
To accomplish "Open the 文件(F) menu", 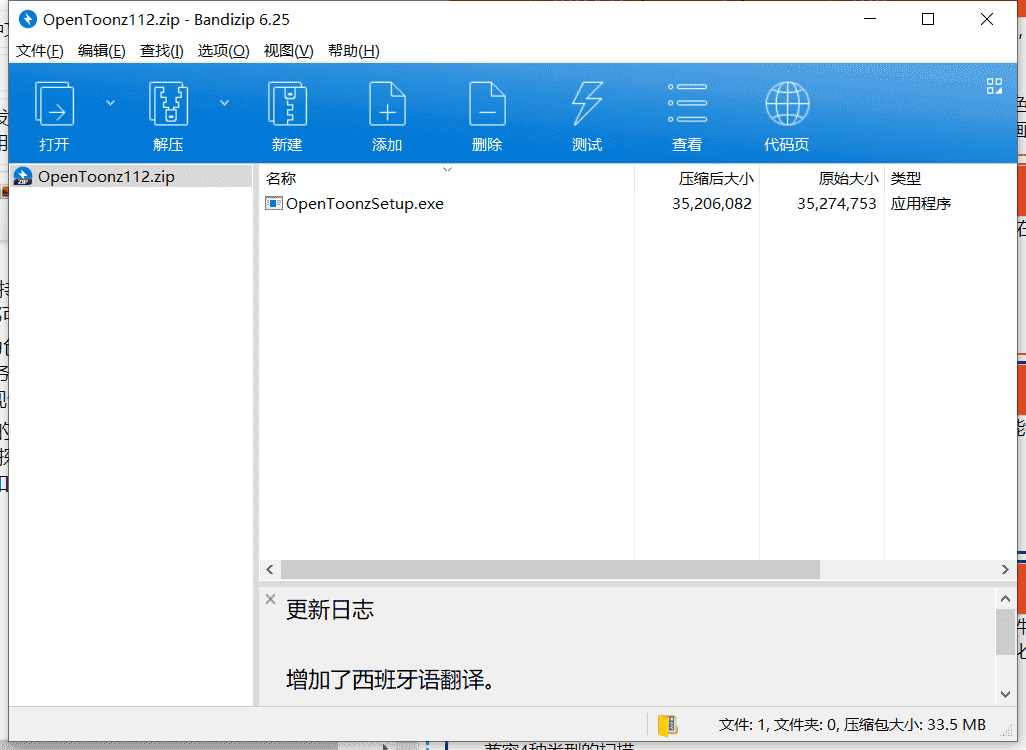I will [x=40, y=50].
